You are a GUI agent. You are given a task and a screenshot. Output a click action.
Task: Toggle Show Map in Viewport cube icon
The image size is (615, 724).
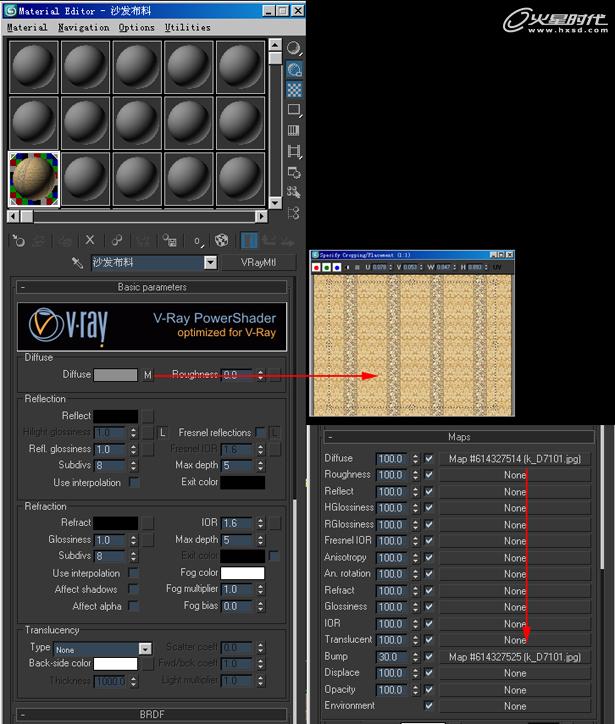[x=222, y=241]
